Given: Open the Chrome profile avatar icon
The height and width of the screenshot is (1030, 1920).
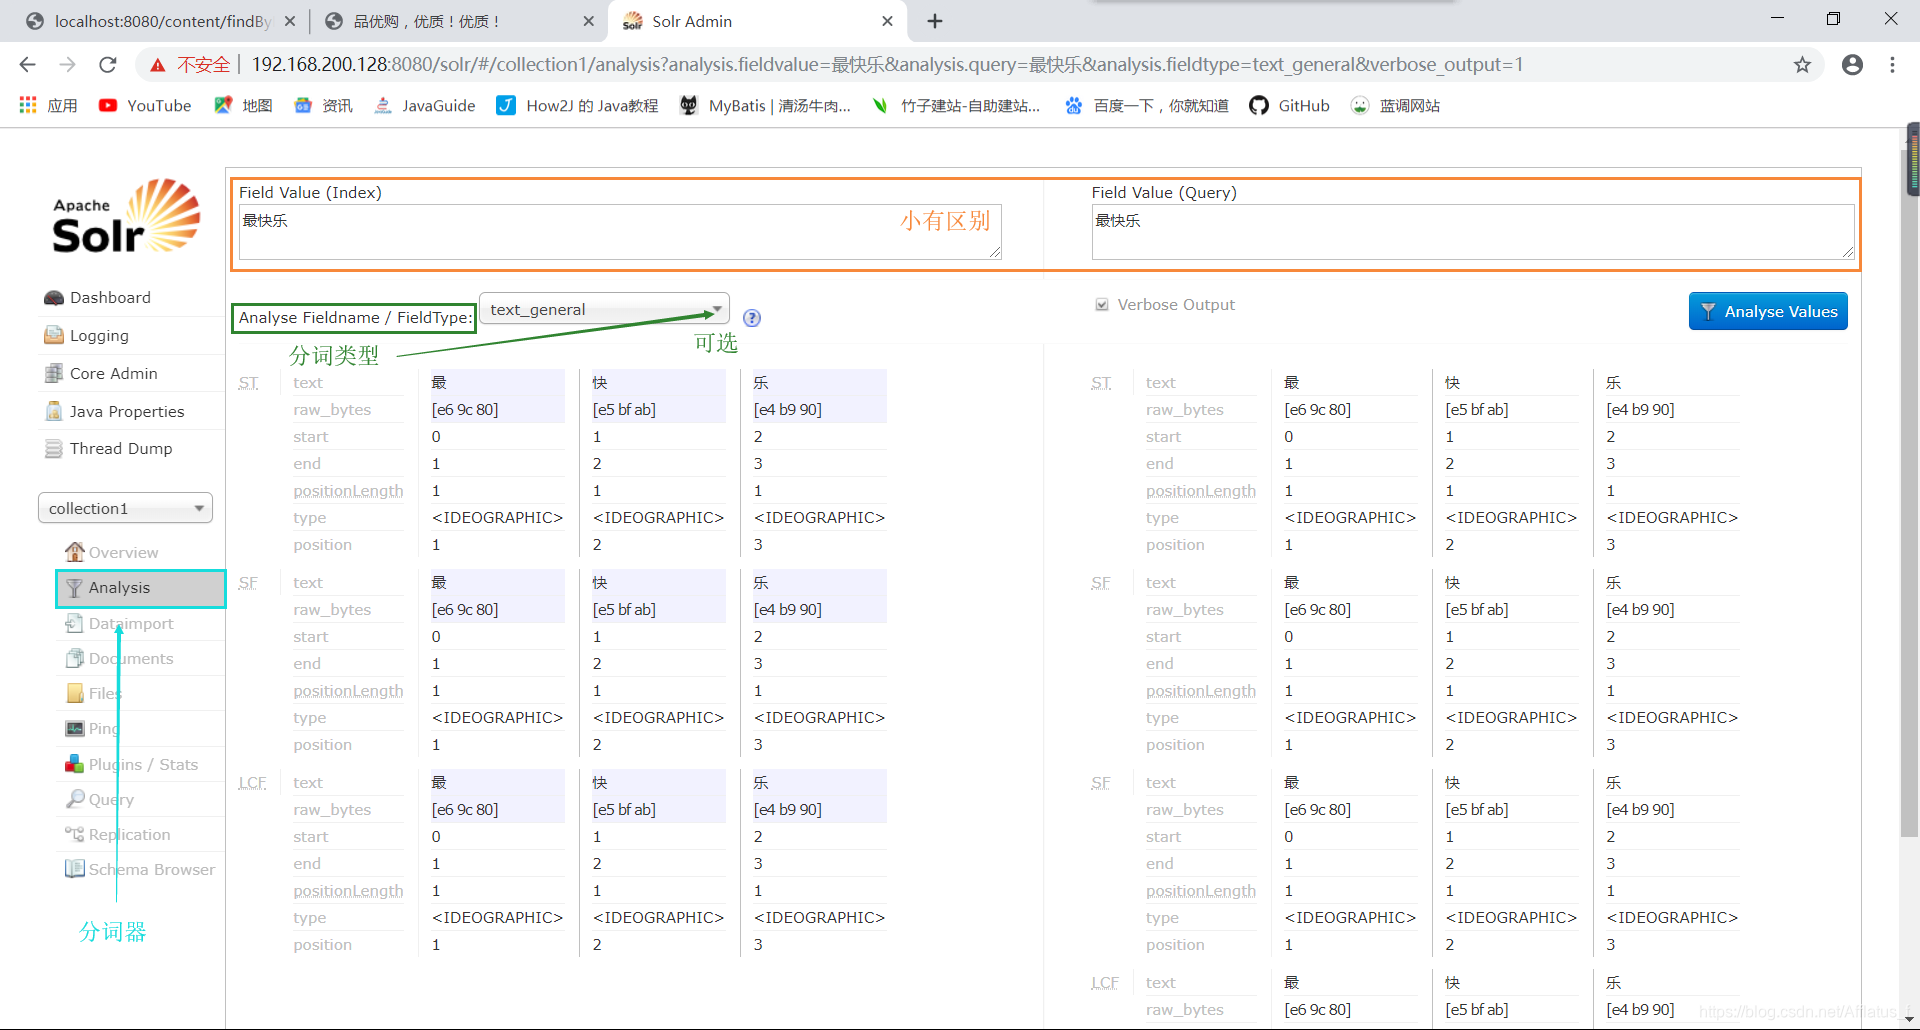Looking at the screenshot, I should point(1852,65).
